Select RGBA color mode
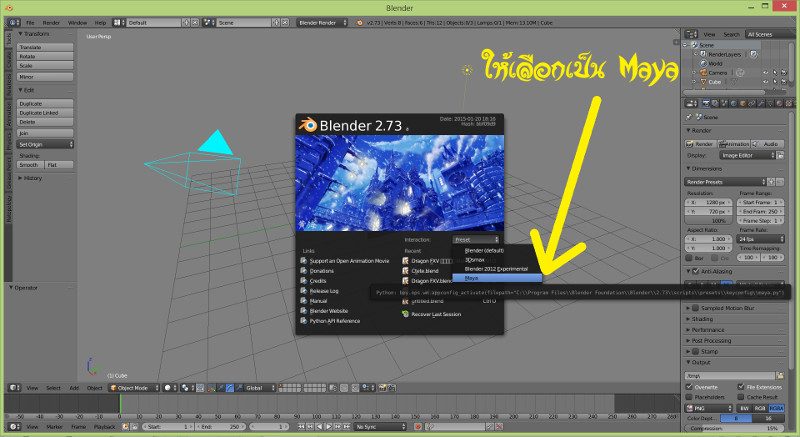The image size is (800, 437). pos(776,408)
